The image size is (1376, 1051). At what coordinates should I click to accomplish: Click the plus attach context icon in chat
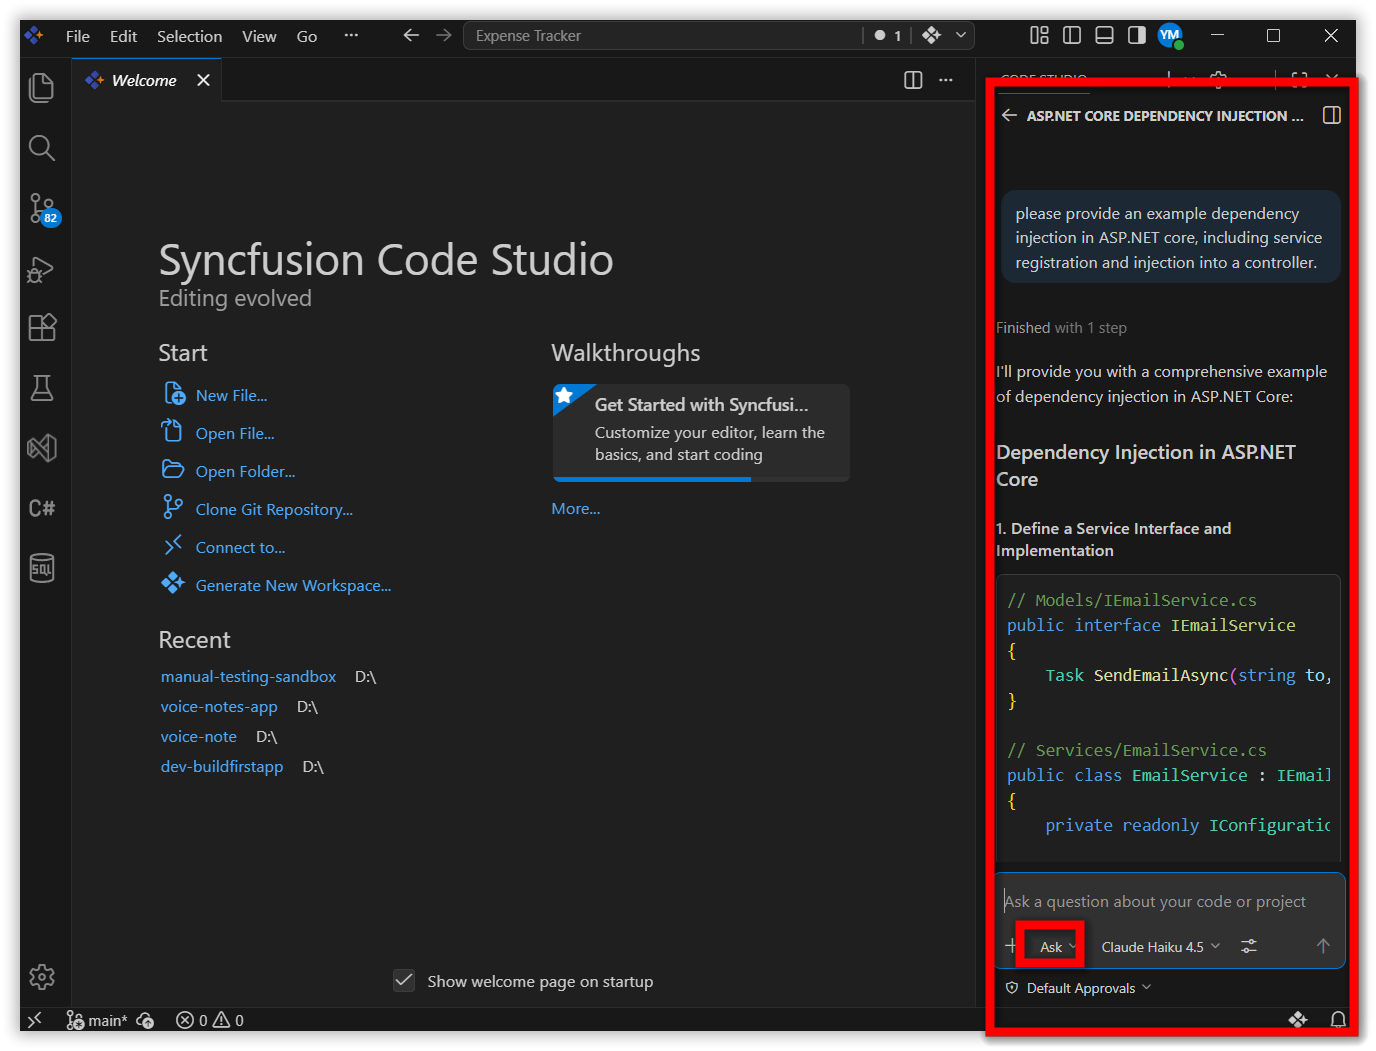(x=1010, y=946)
